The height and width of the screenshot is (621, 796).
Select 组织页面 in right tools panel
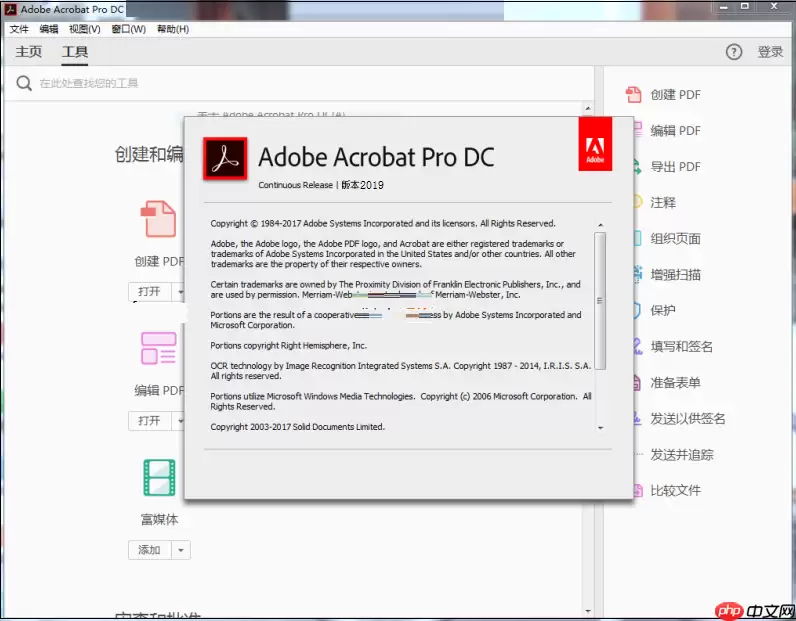tap(676, 239)
